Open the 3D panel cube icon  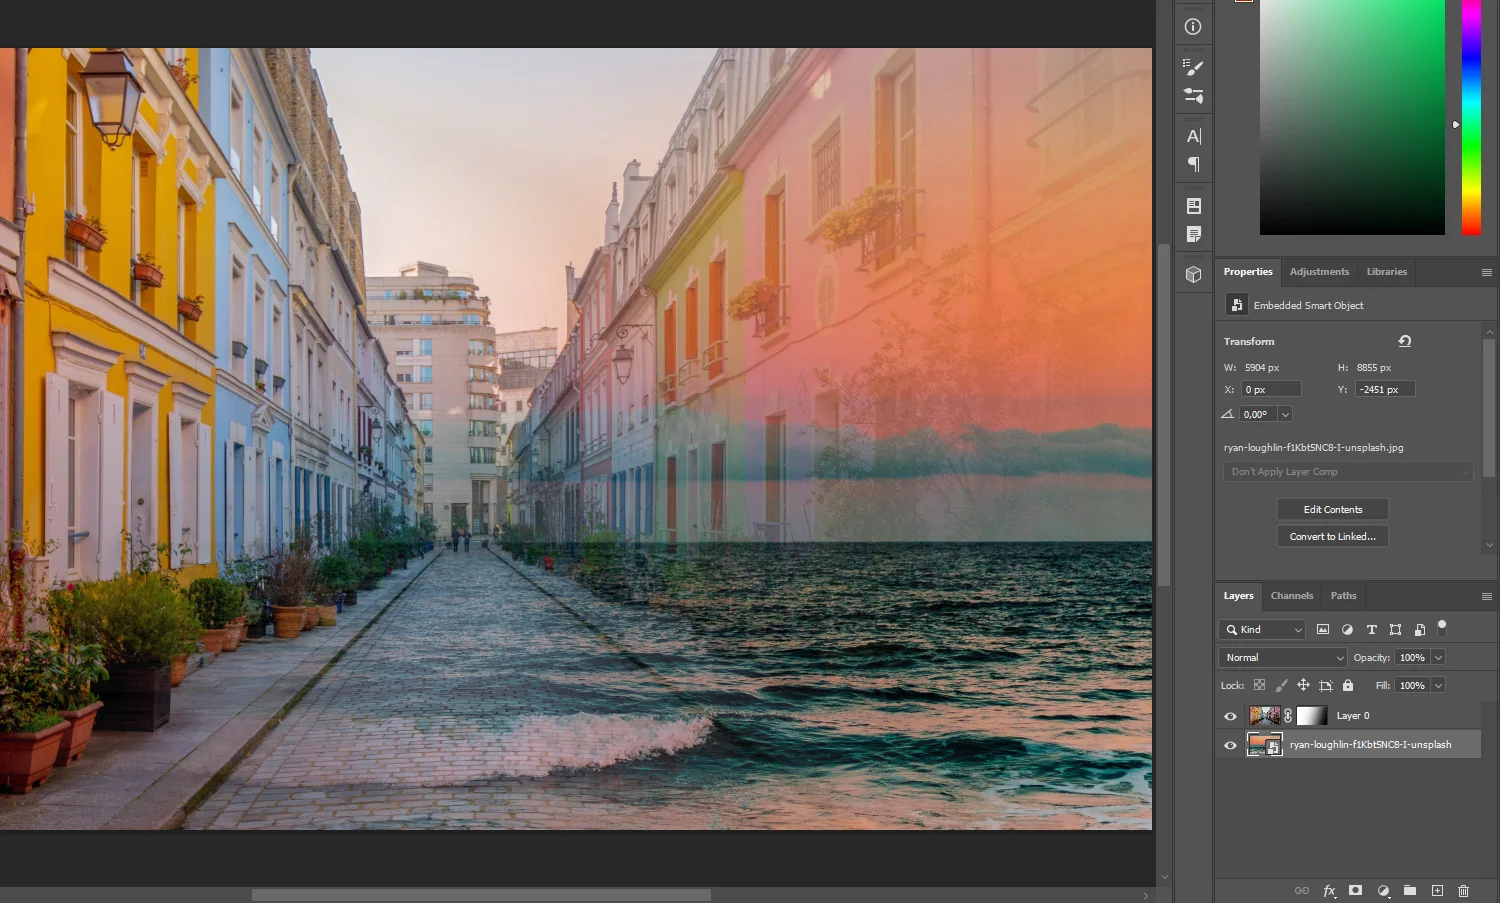click(1193, 274)
